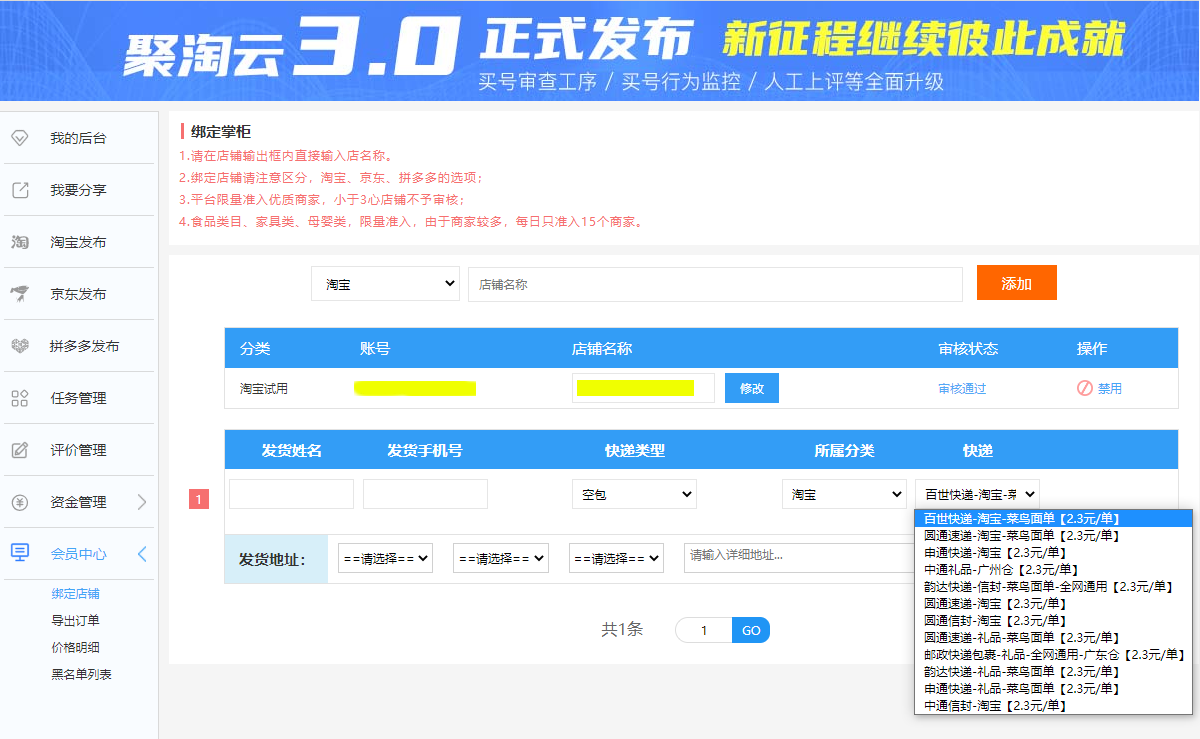Click the share icon beside 我要分享
The height and width of the screenshot is (739, 1200).
pyautogui.click(x=20, y=190)
